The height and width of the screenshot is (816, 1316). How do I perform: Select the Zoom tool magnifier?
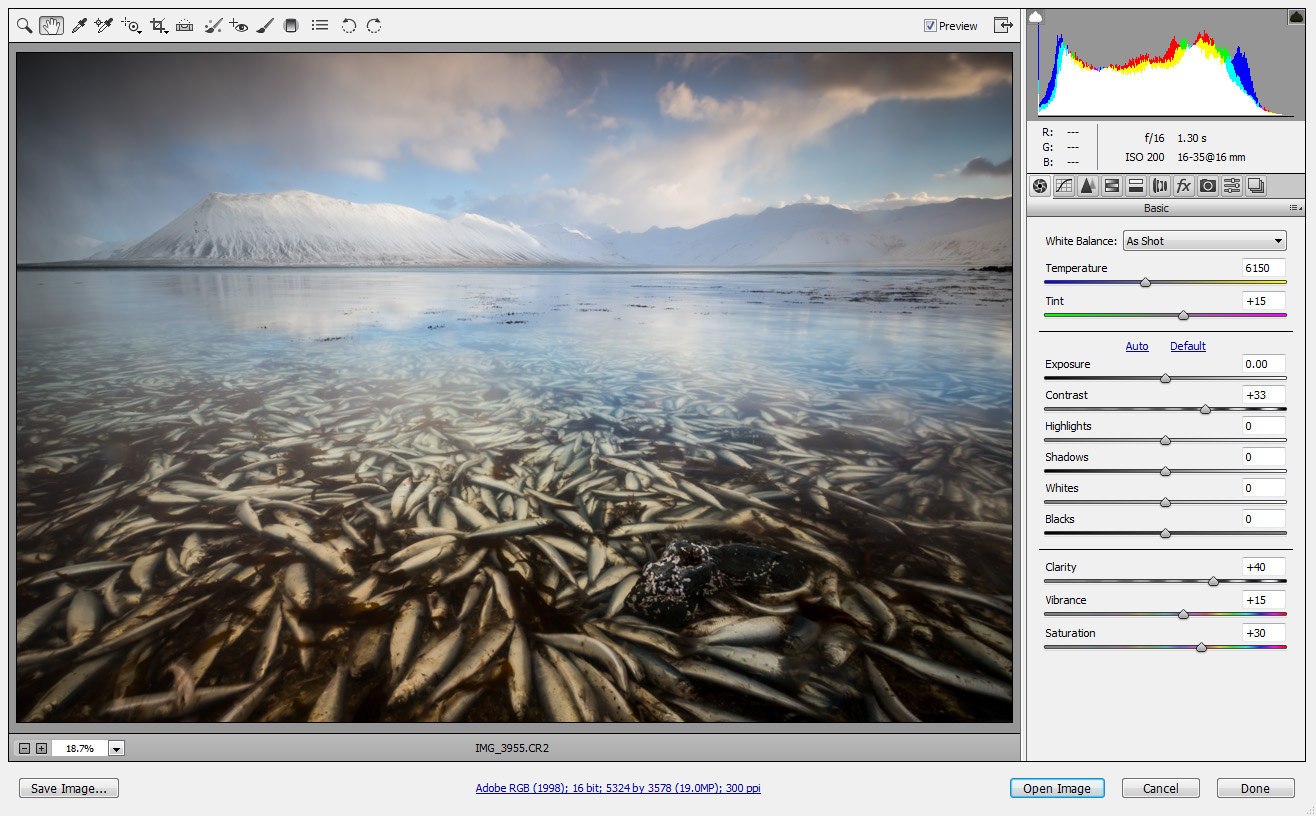click(25, 26)
